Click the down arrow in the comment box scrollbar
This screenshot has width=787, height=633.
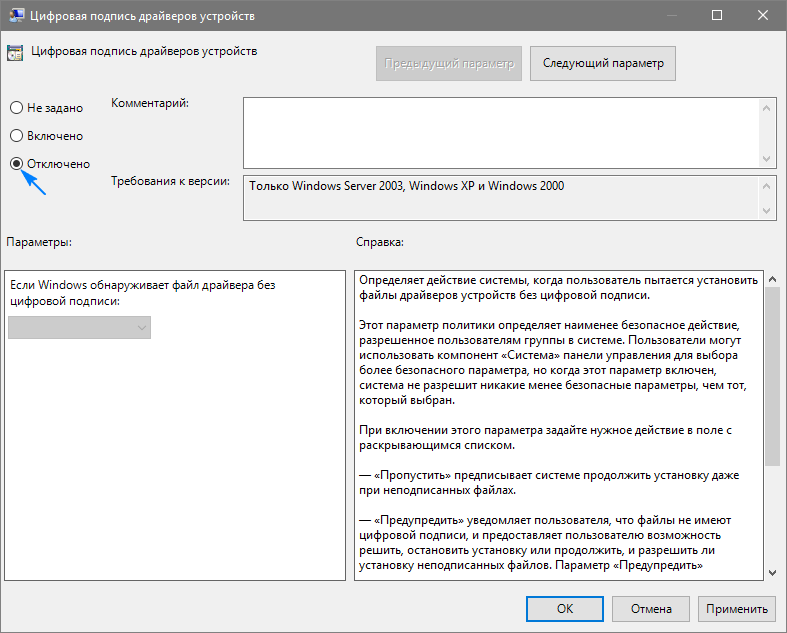tap(768, 158)
